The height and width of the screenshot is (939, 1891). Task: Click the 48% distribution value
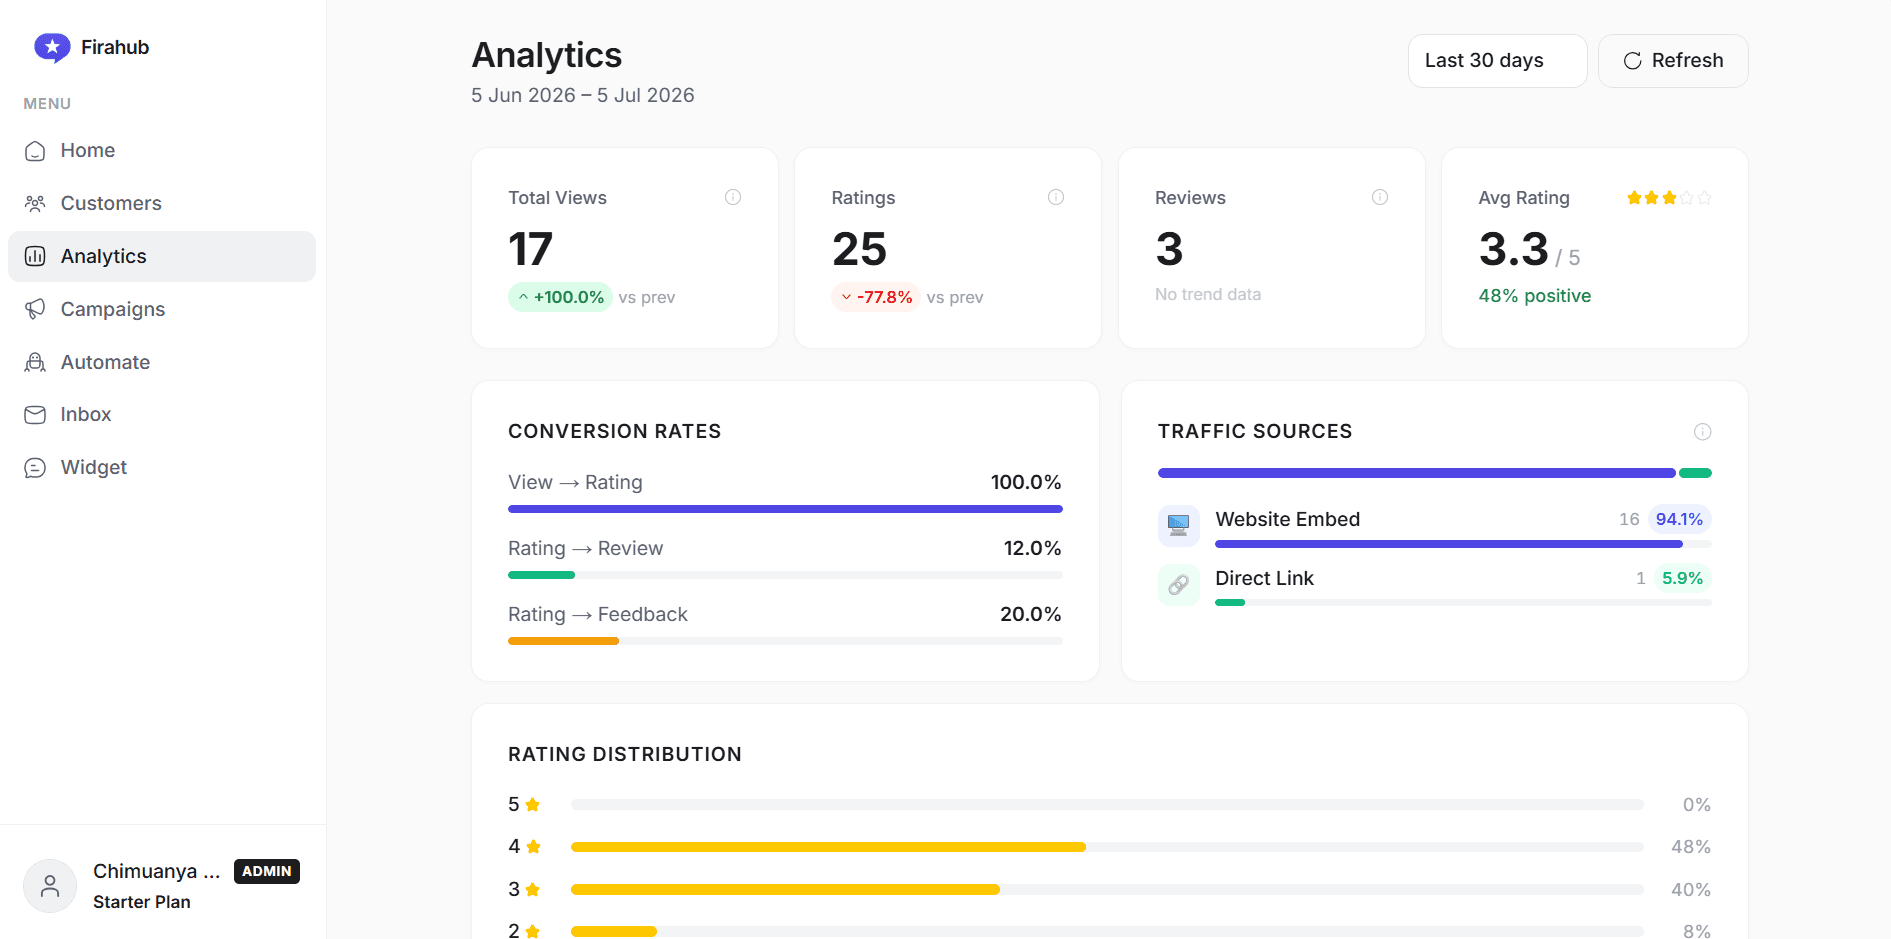(x=1691, y=847)
